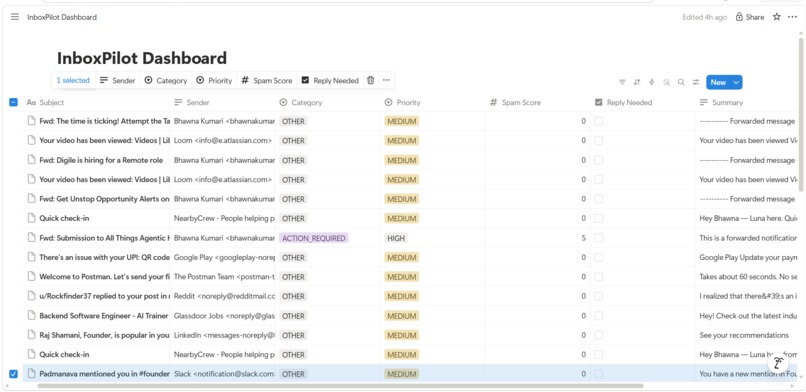Click 'Edited 4h ago' text
806x392 pixels.
[x=704, y=17]
